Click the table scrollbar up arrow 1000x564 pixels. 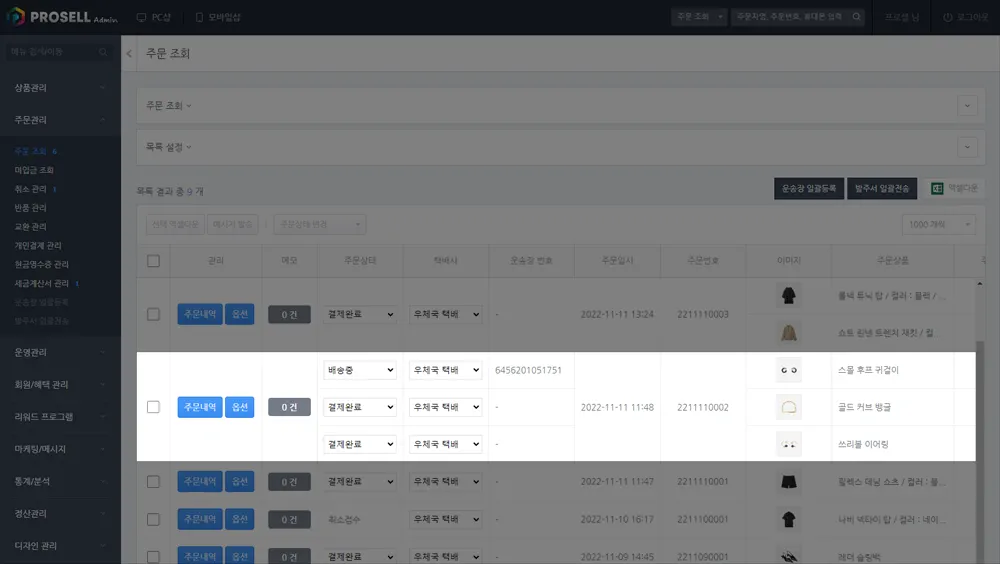(980, 283)
